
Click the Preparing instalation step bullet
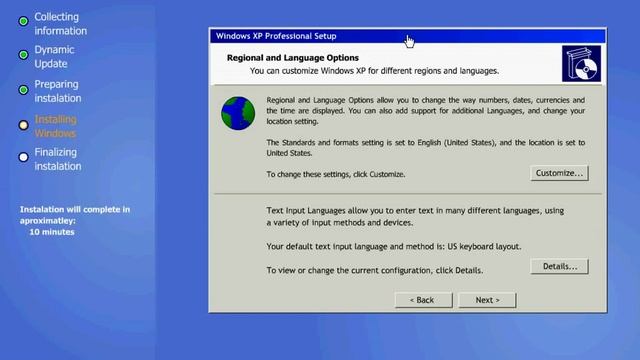(x=23, y=90)
